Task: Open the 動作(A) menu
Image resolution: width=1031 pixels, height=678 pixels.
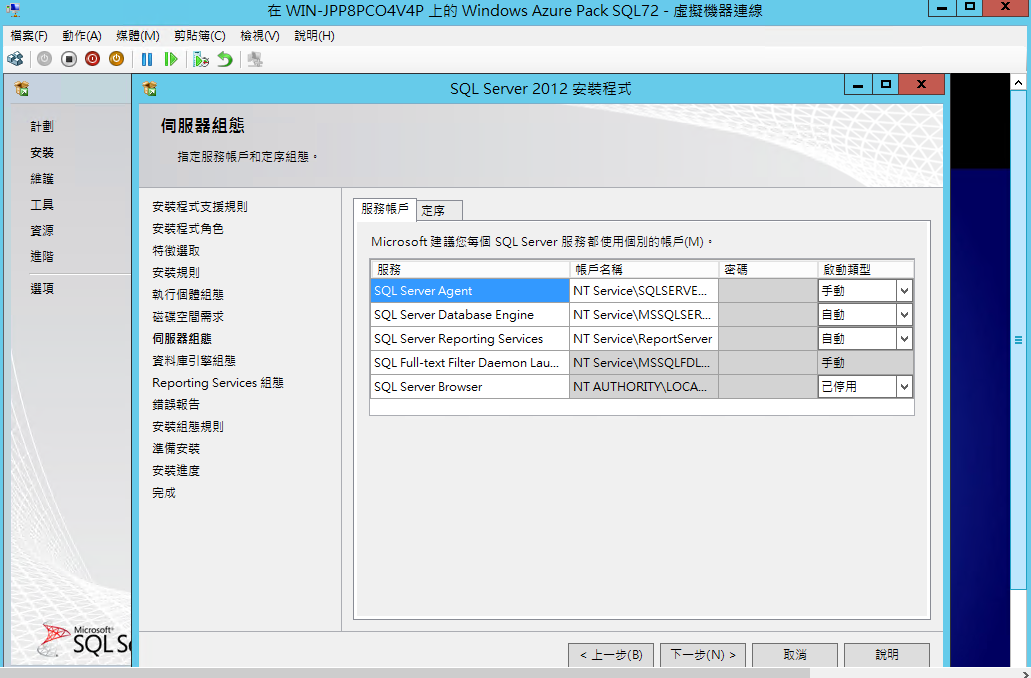Action: tap(82, 36)
